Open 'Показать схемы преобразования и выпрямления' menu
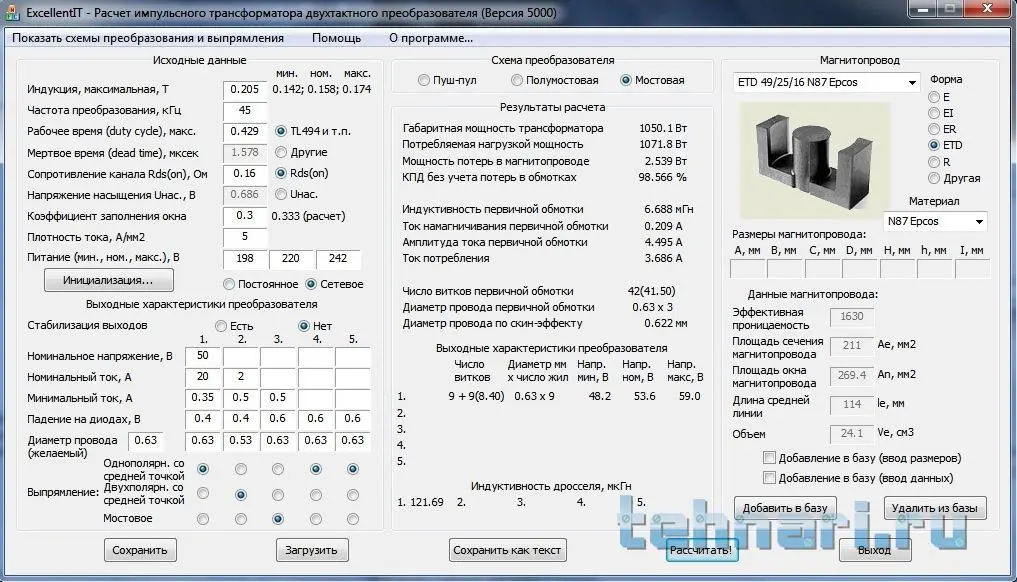This screenshot has width=1017, height=582. [148, 38]
